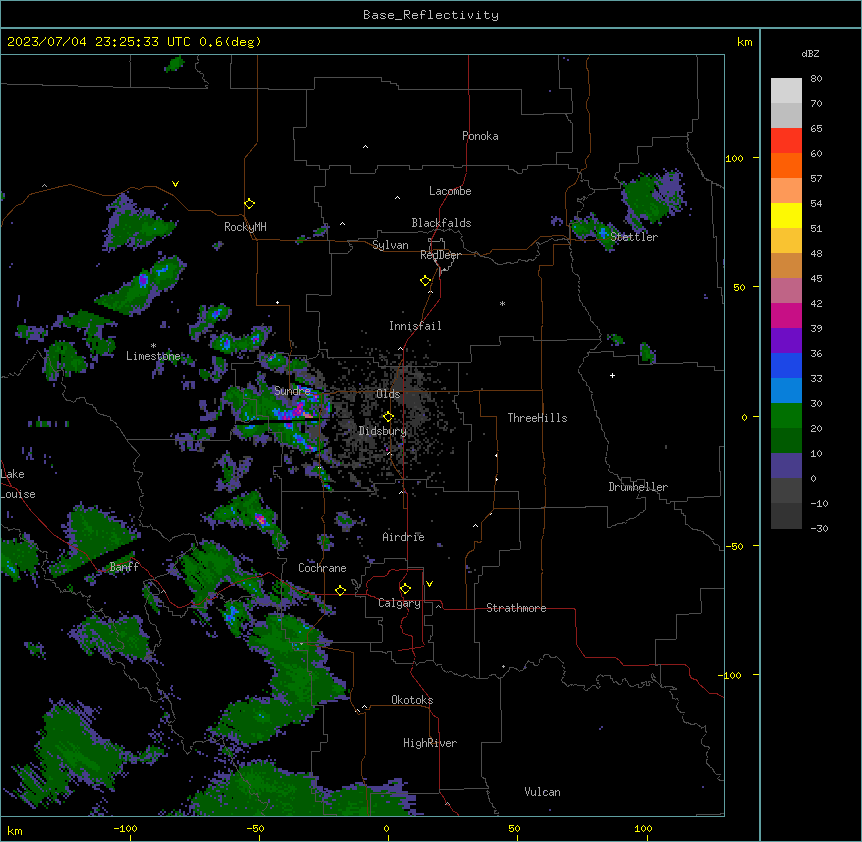
Task: Click the -30 value on dBZ legend
Action: click(x=819, y=529)
